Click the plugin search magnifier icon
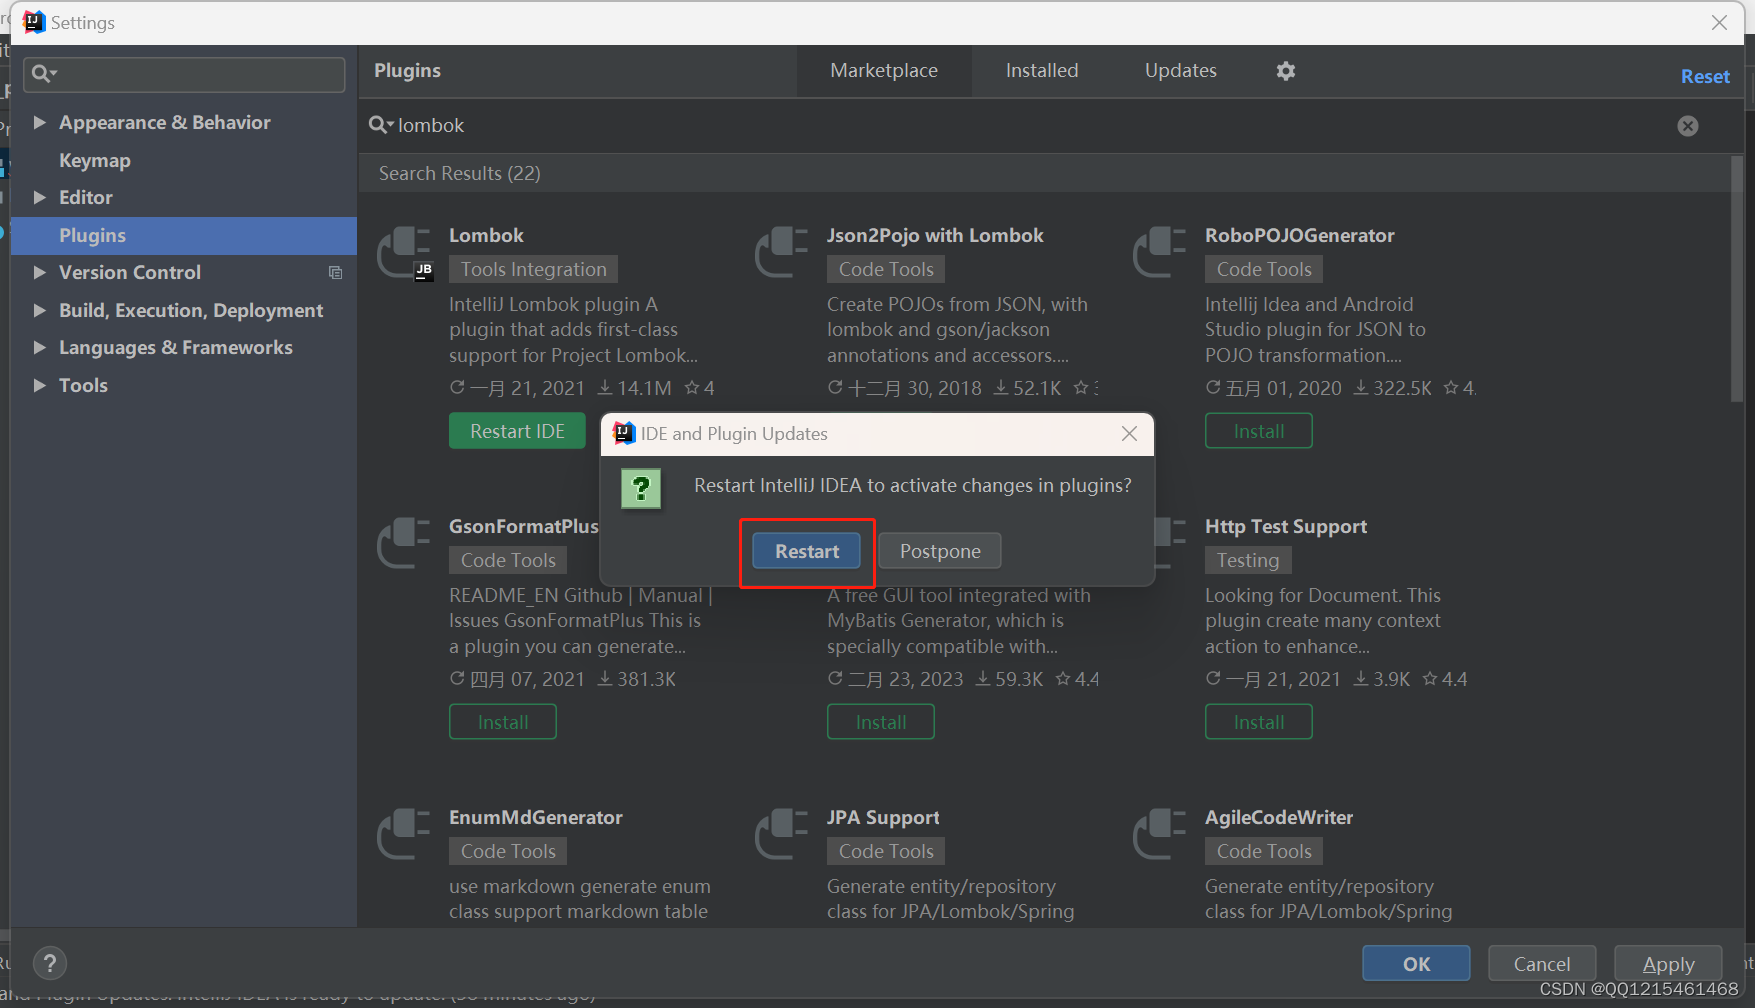 381,125
